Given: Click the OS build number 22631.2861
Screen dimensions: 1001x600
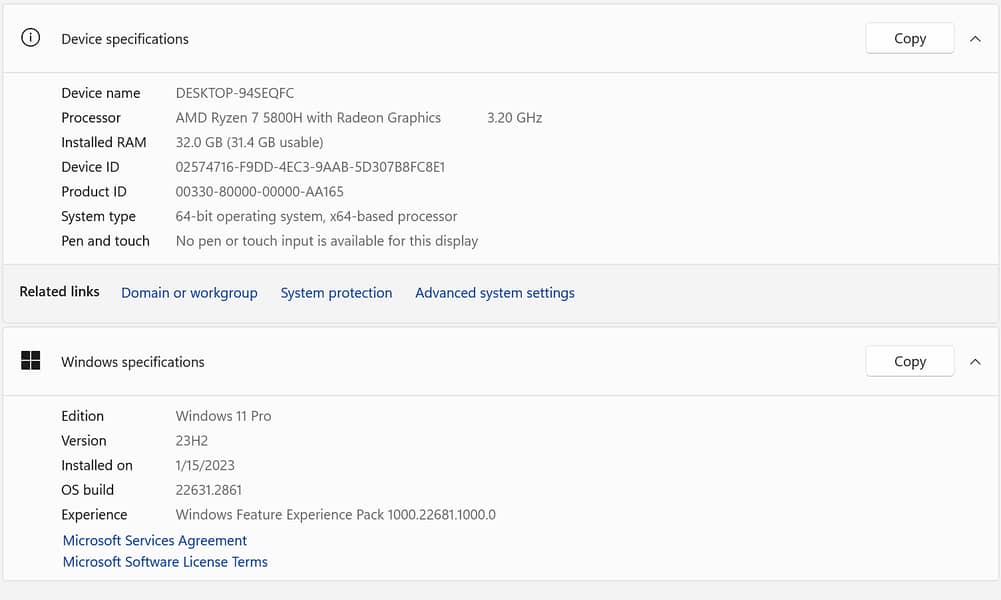Looking at the screenshot, I should point(209,490).
